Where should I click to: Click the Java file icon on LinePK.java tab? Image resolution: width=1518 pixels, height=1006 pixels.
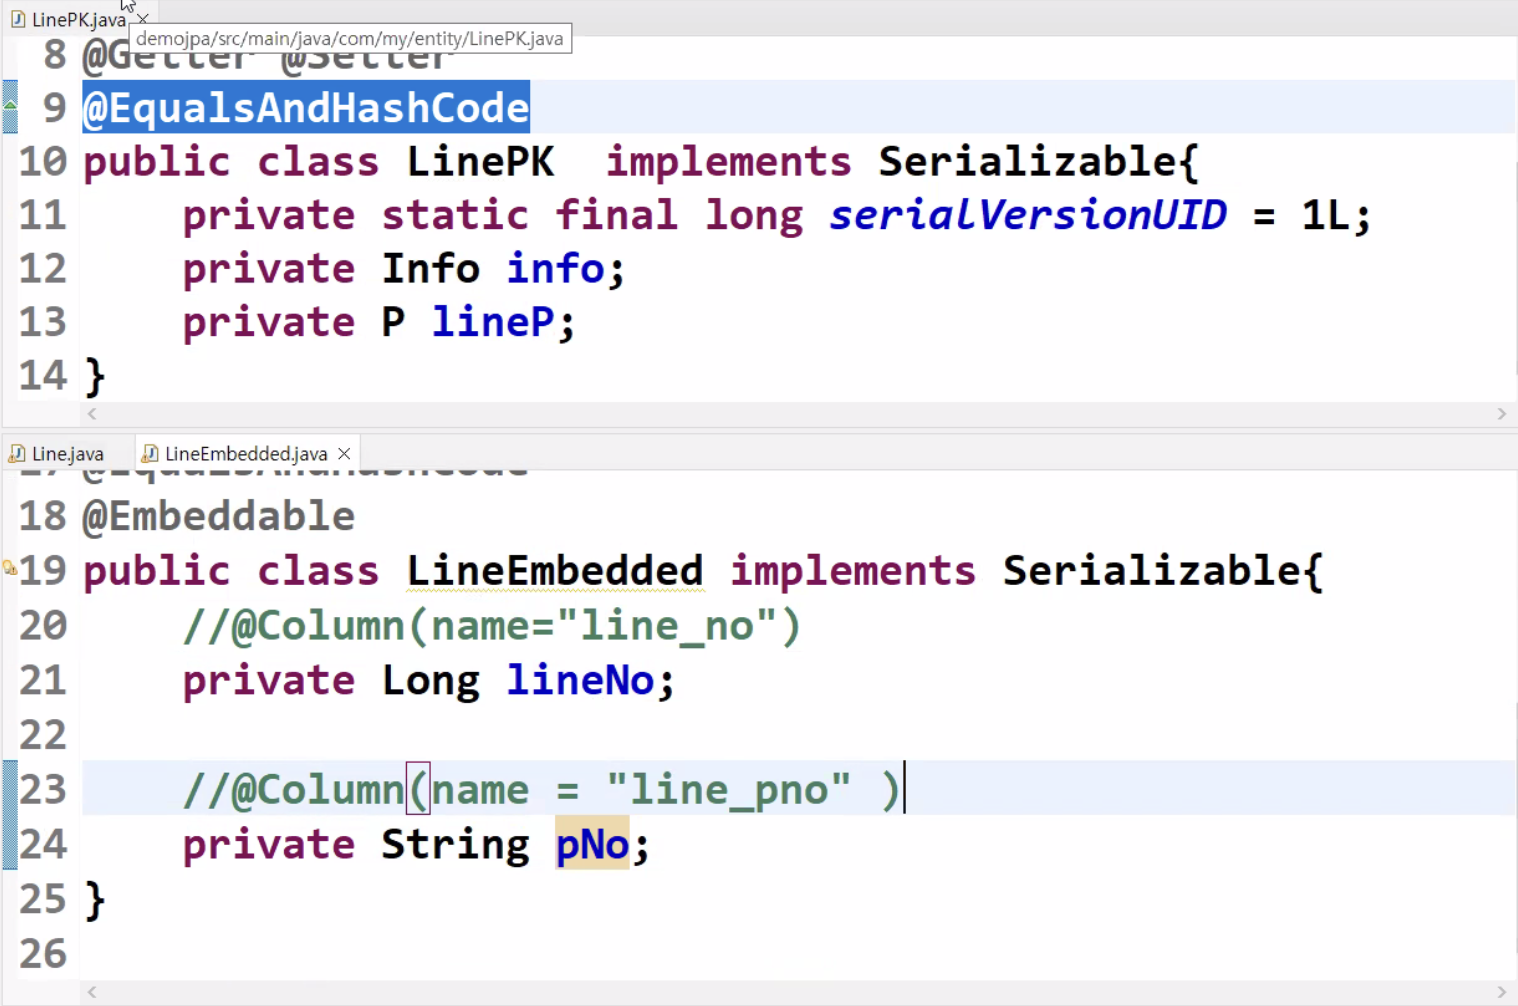tap(17, 19)
